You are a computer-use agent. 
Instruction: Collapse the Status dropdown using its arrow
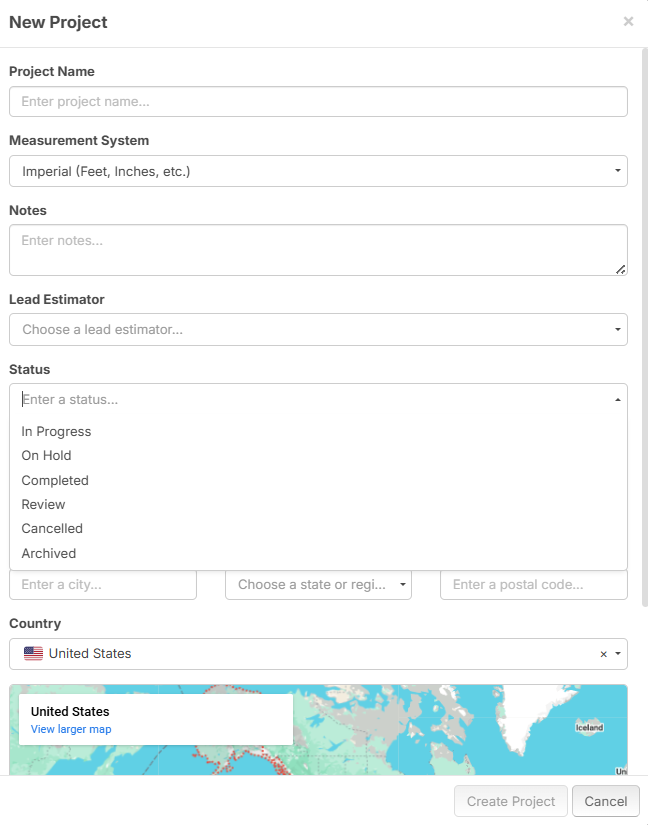pos(617,400)
